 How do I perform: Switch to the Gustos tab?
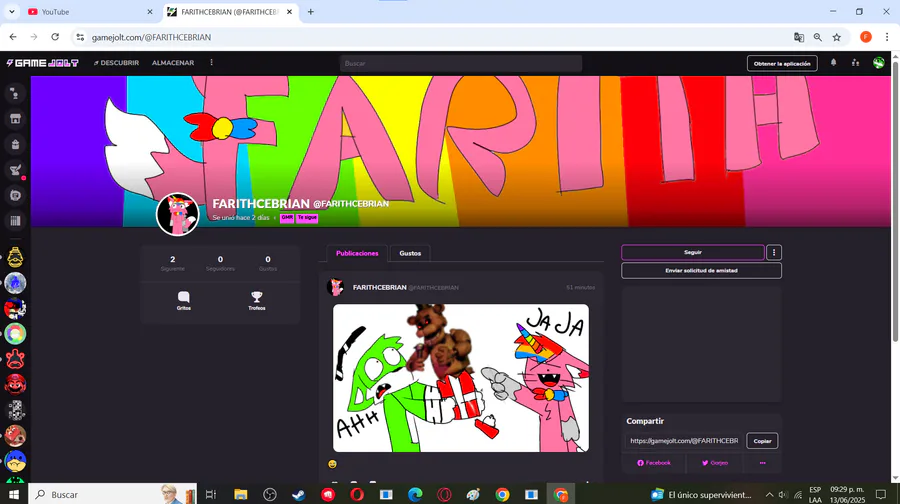coord(410,253)
